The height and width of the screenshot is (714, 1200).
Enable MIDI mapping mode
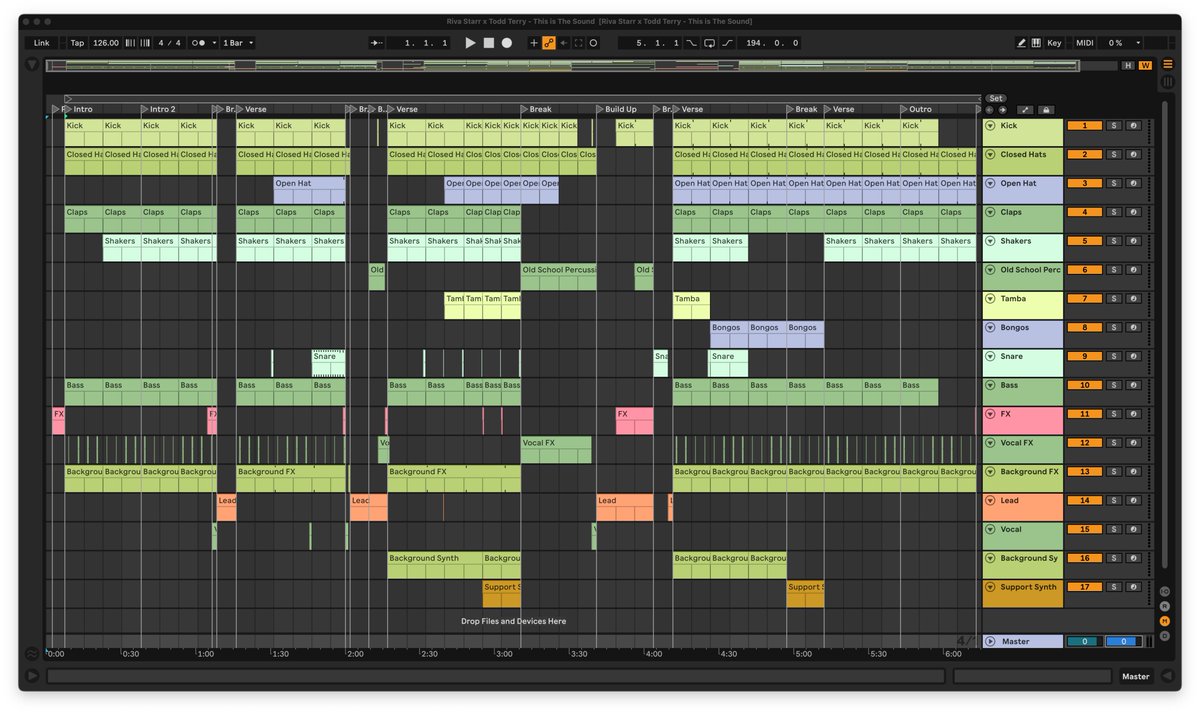[1085, 43]
